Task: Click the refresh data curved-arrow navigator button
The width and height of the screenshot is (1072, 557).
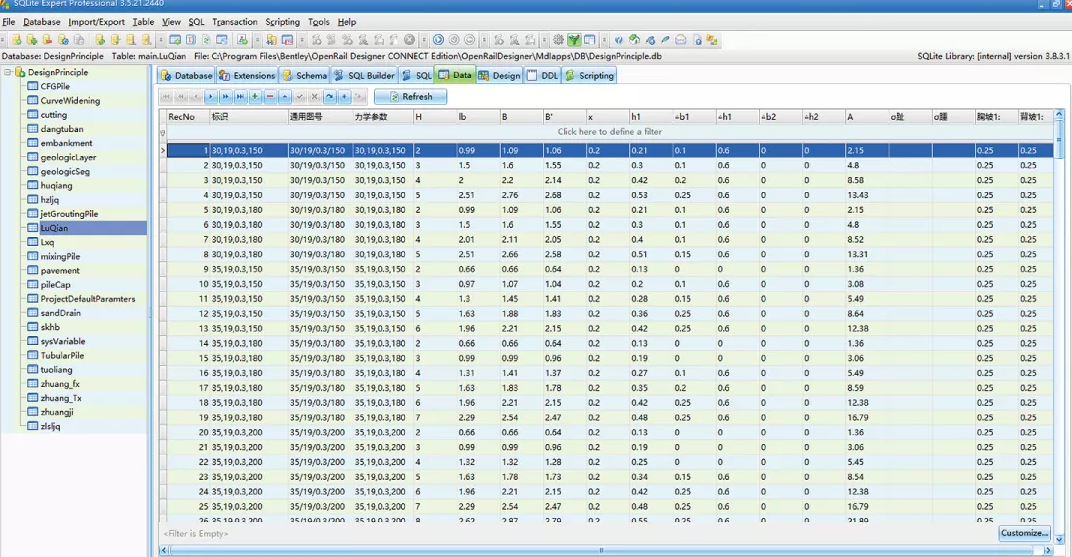Action: (x=329, y=97)
